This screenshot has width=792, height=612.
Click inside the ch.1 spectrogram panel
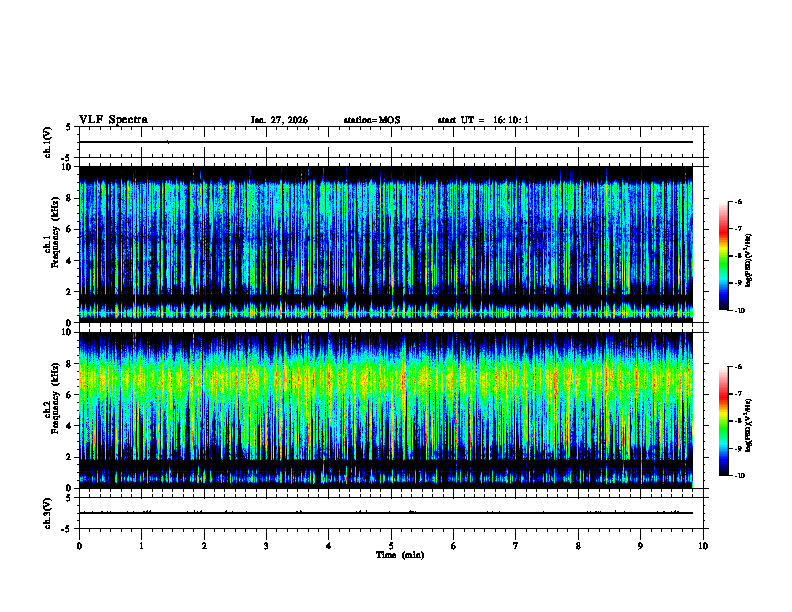coord(386,244)
